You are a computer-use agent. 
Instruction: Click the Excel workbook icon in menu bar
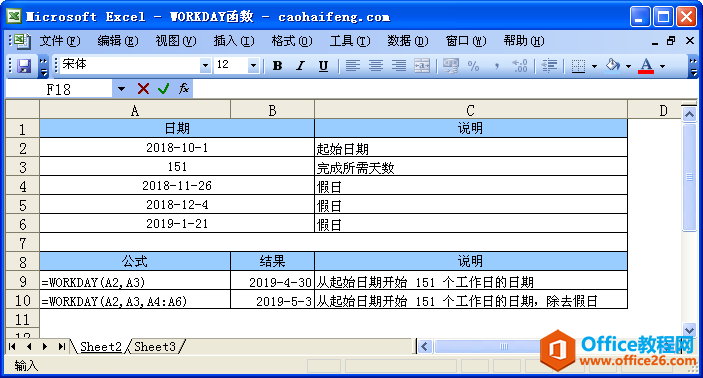click(21, 41)
